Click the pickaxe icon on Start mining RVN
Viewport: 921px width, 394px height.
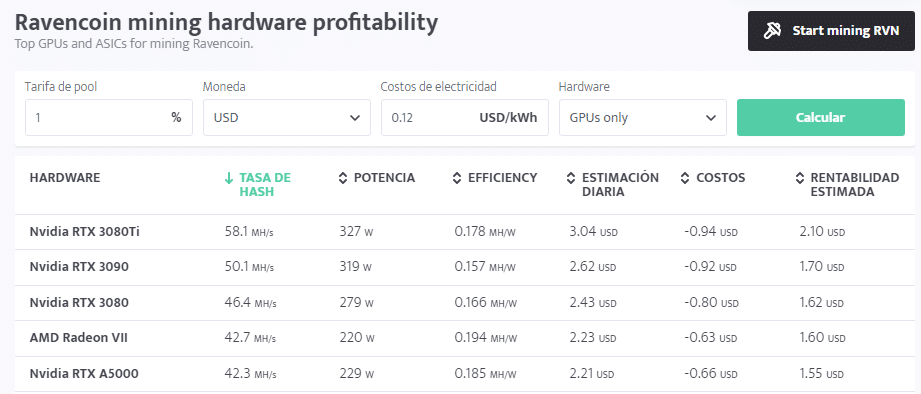[772, 31]
